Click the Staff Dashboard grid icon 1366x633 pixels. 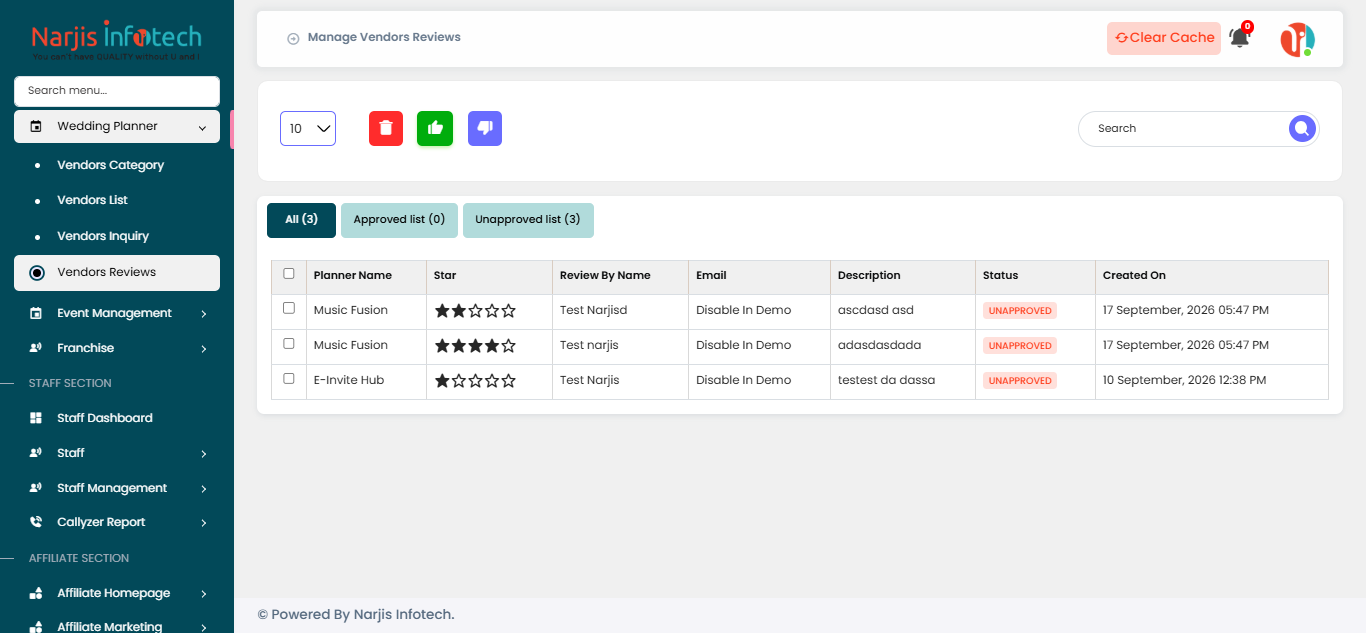pyautogui.click(x=36, y=418)
